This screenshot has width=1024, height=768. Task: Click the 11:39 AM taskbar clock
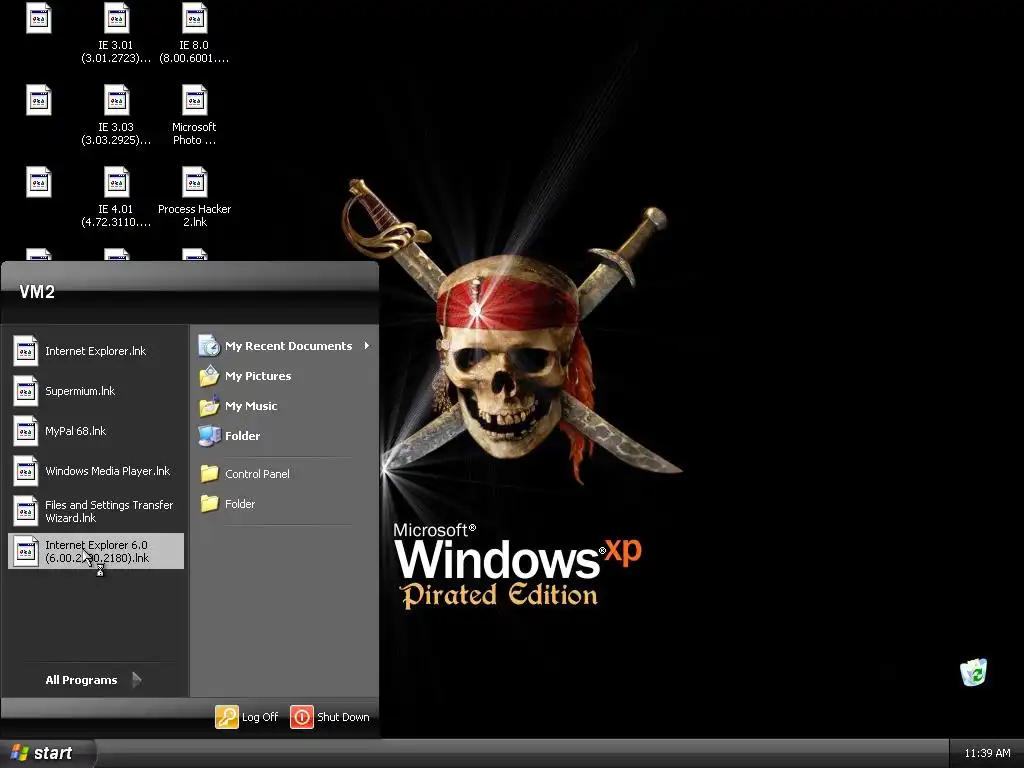click(x=987, y=753)
